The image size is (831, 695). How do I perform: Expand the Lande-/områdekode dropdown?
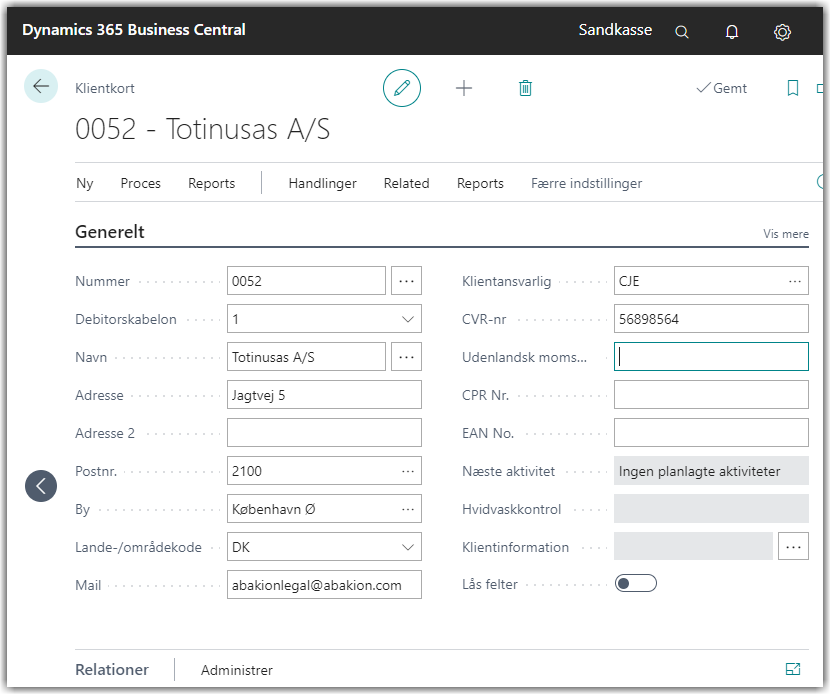pos(408,547)
